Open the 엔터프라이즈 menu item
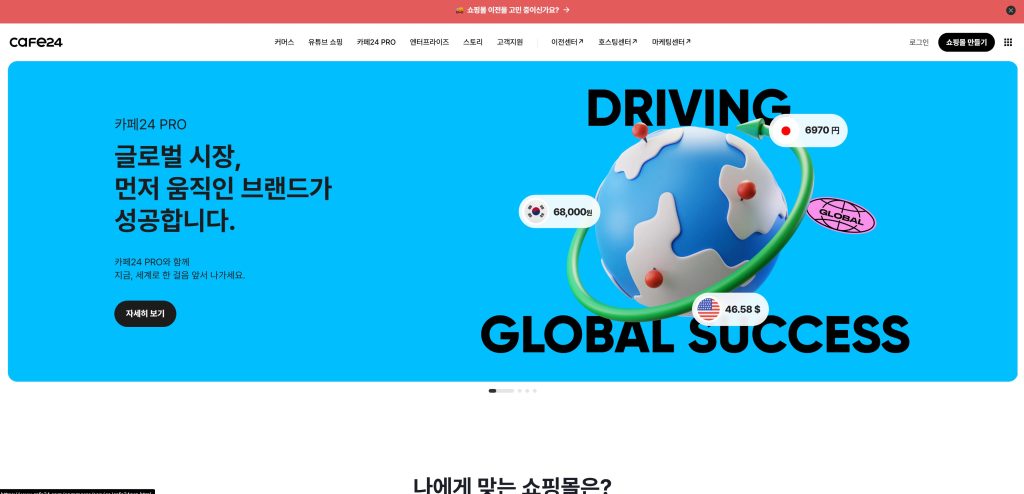 (x=429, y=42)
